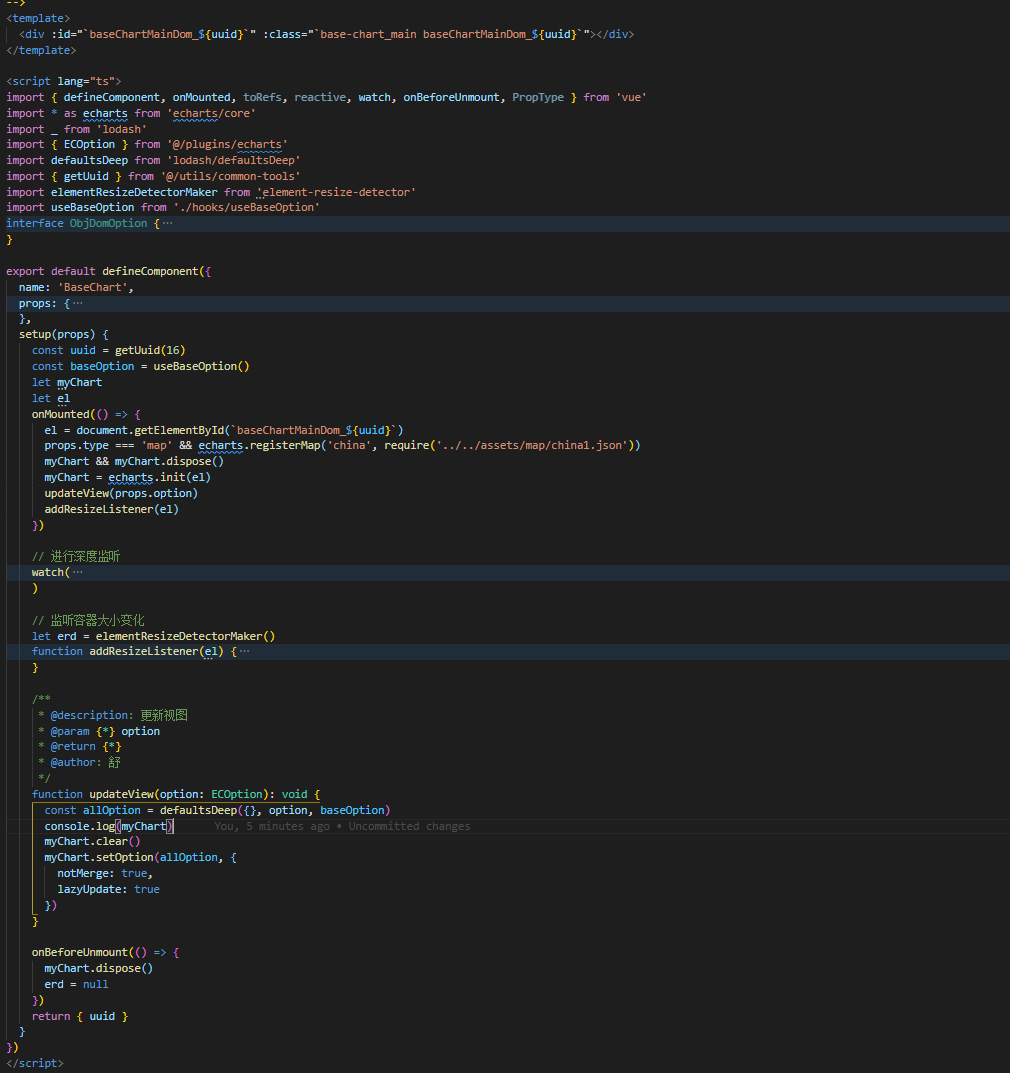1010x1073 pixels.
Task: Click the closing </template> tag
Action: 41,51
